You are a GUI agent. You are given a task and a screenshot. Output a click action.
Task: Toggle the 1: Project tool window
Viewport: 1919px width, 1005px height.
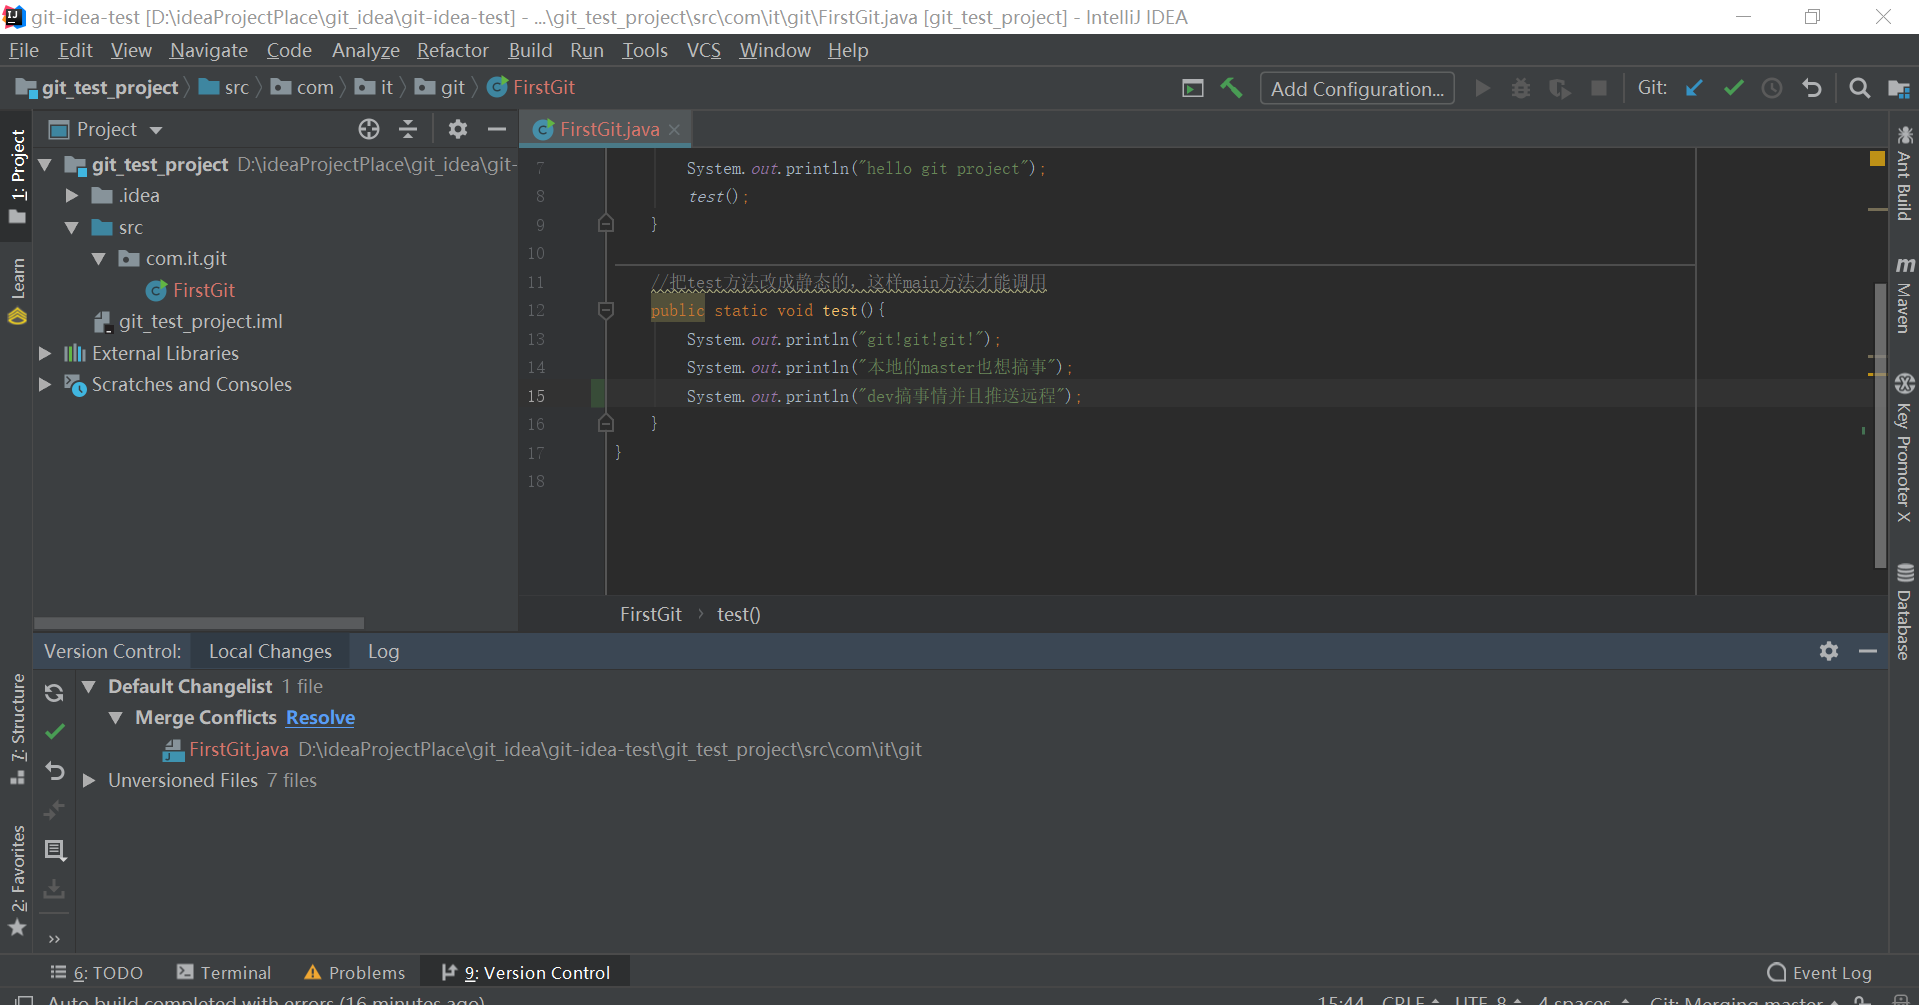point(17,177)
